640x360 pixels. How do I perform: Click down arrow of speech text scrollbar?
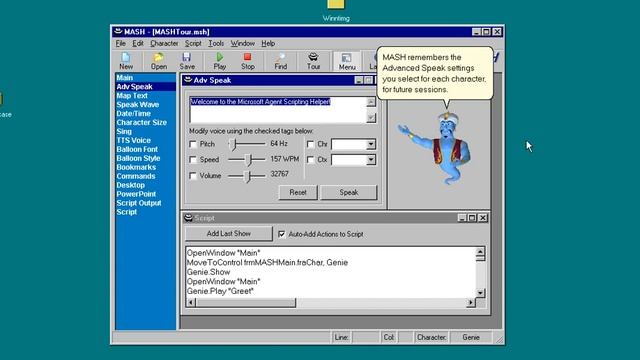[x=371, y=118]
